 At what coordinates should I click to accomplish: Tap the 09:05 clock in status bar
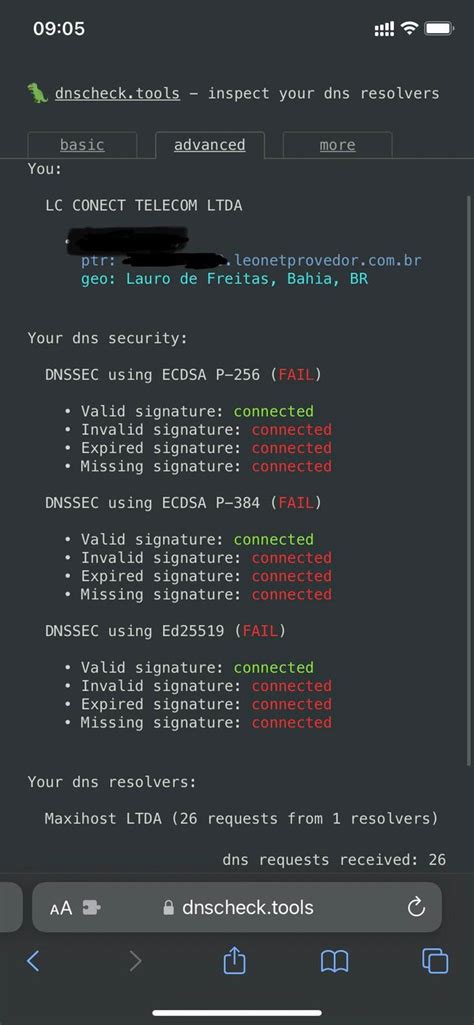click(x=59, y=29)
